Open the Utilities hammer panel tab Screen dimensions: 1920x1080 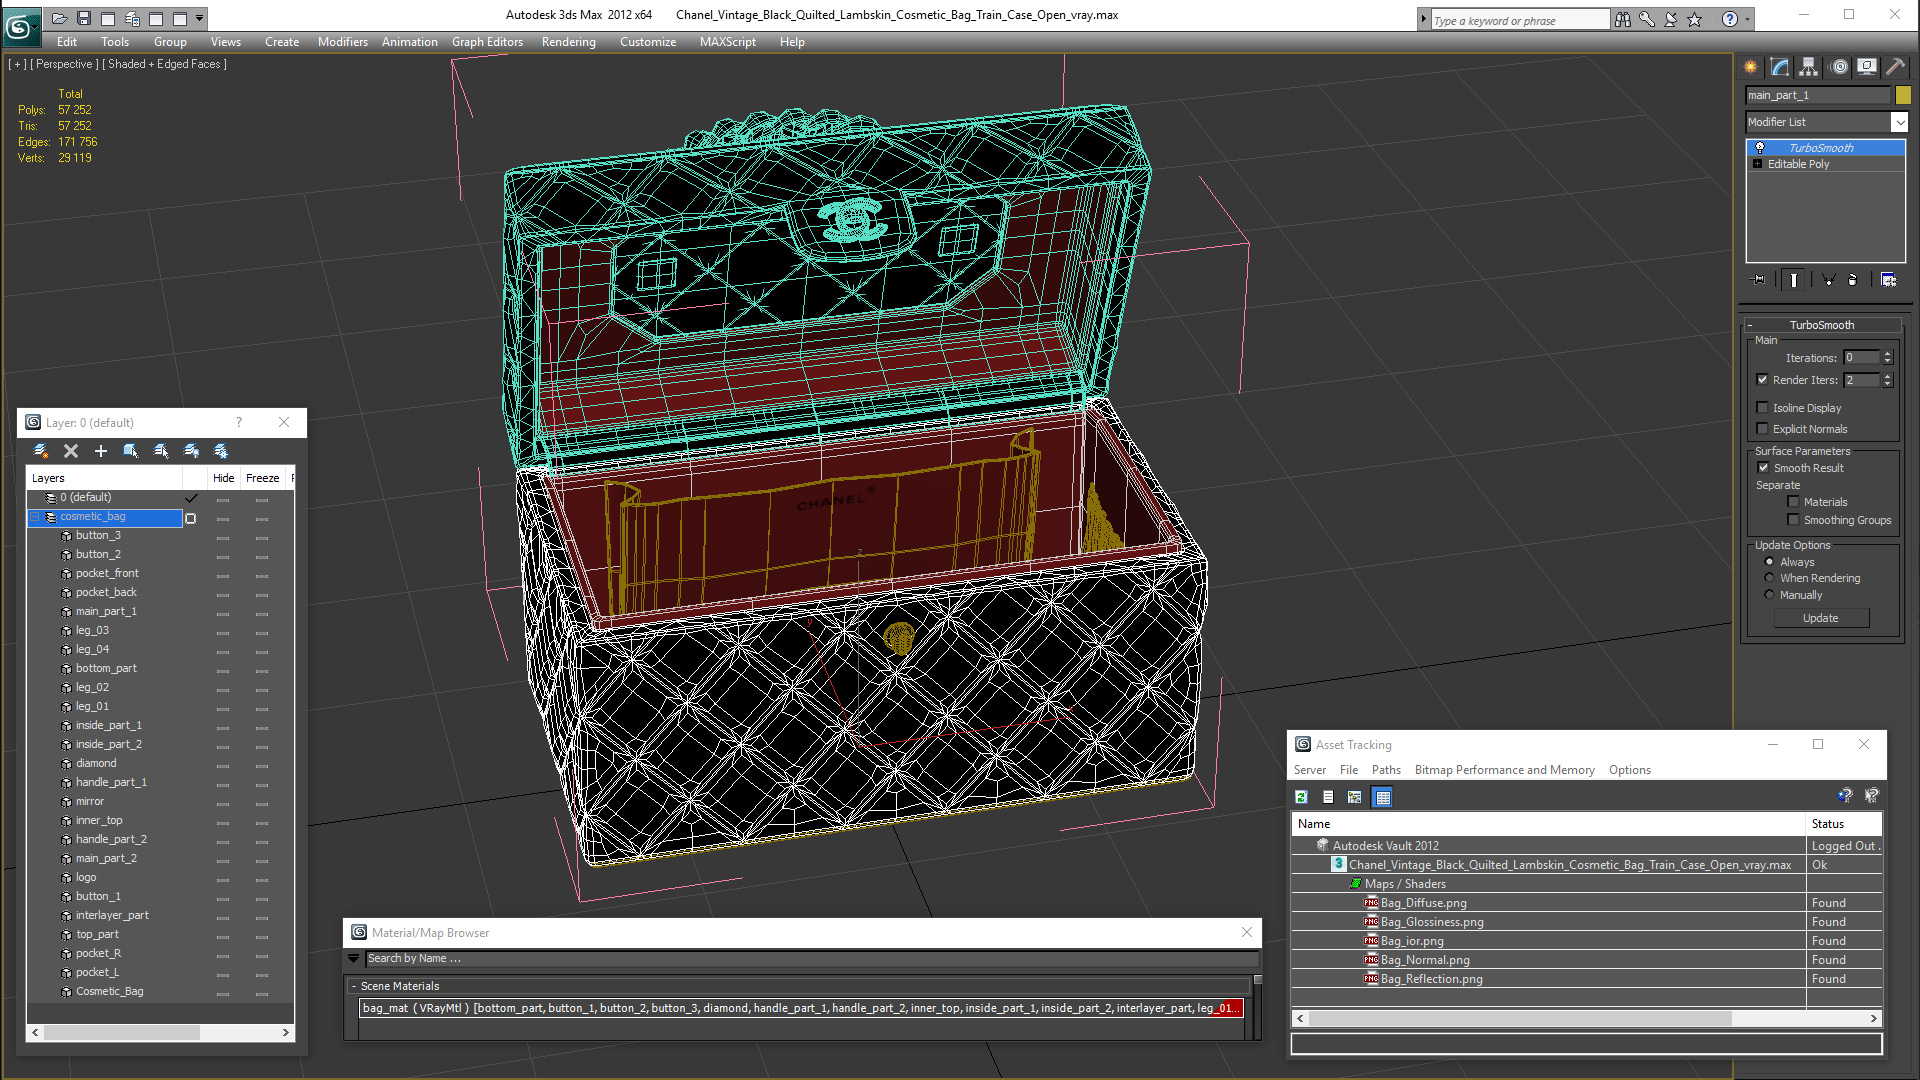tap(1895, 67)
